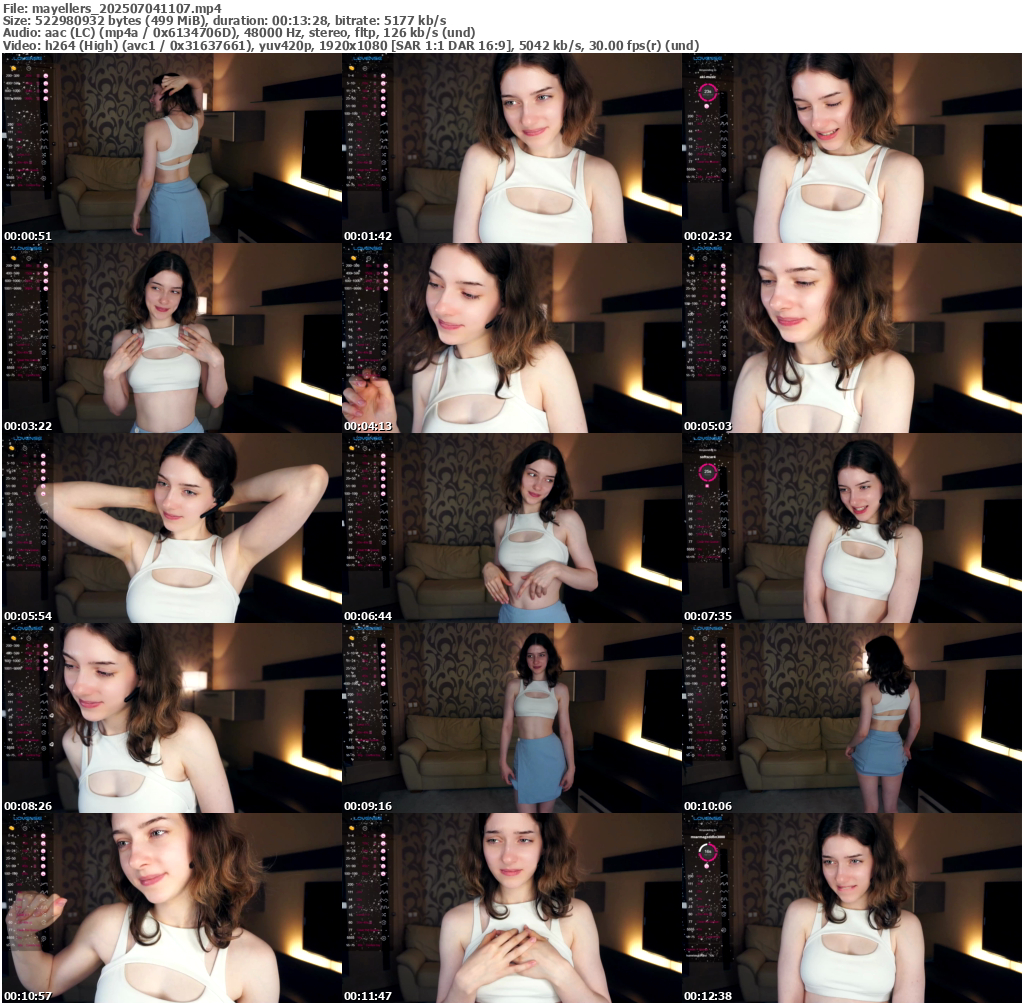Open the thumbnail at 00:00:51

tap(171, 148)
